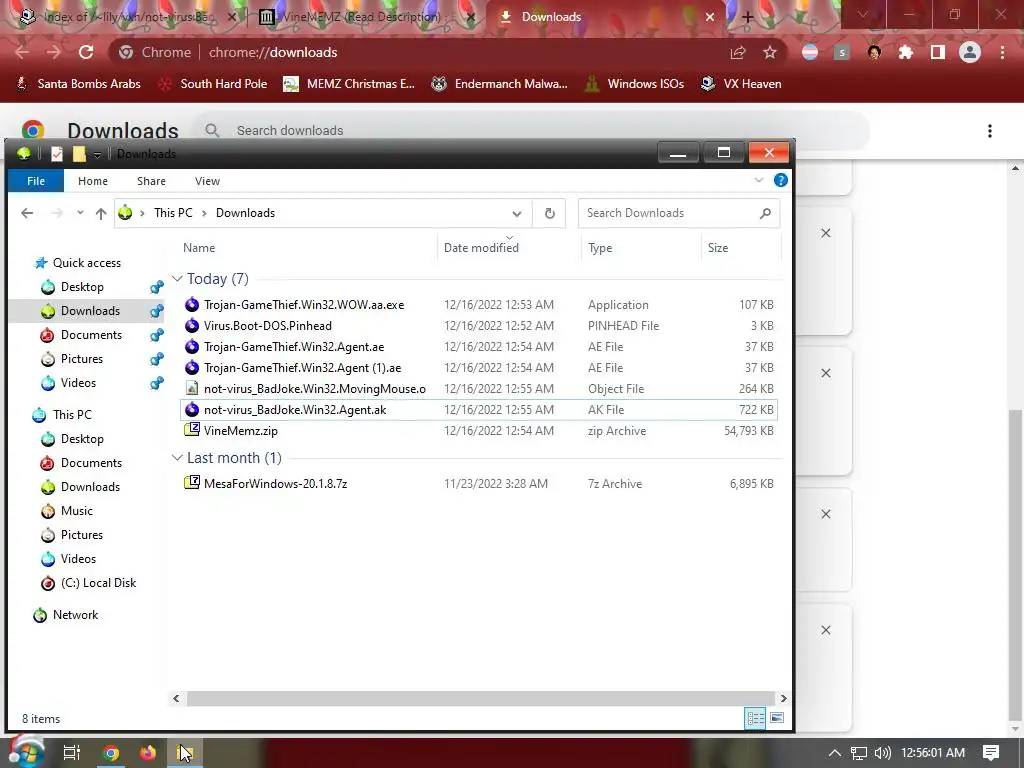The image size is (1024, 768).
Task: Open Pictures under Quick access
Action: click(x=82, y=359)
